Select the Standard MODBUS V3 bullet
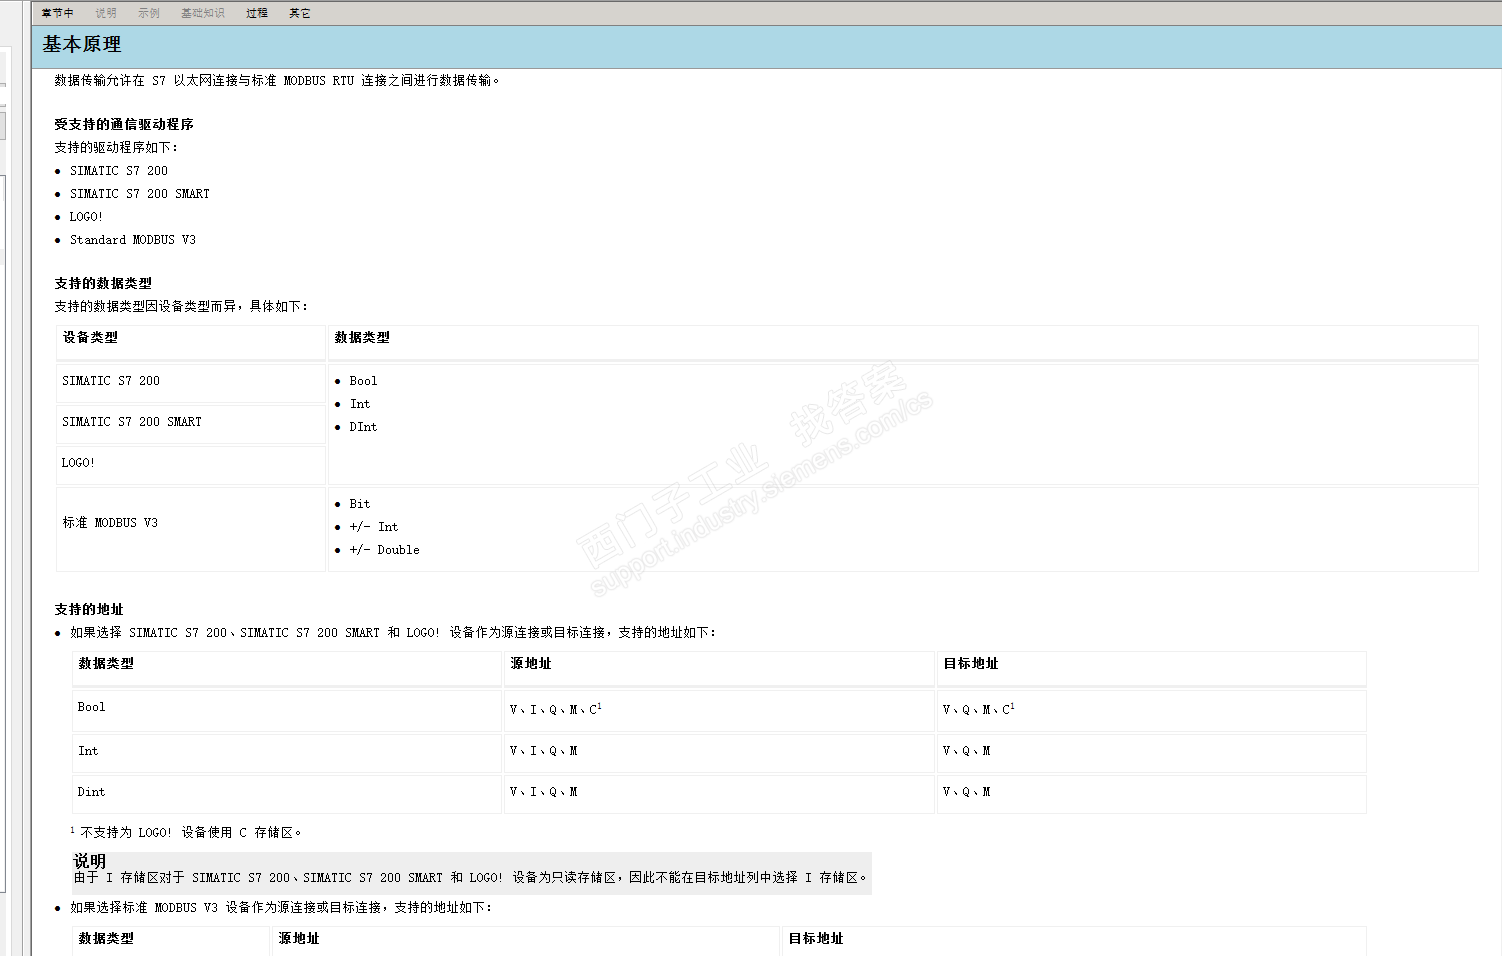This screenshot has width=1502, height=956. 133,240
